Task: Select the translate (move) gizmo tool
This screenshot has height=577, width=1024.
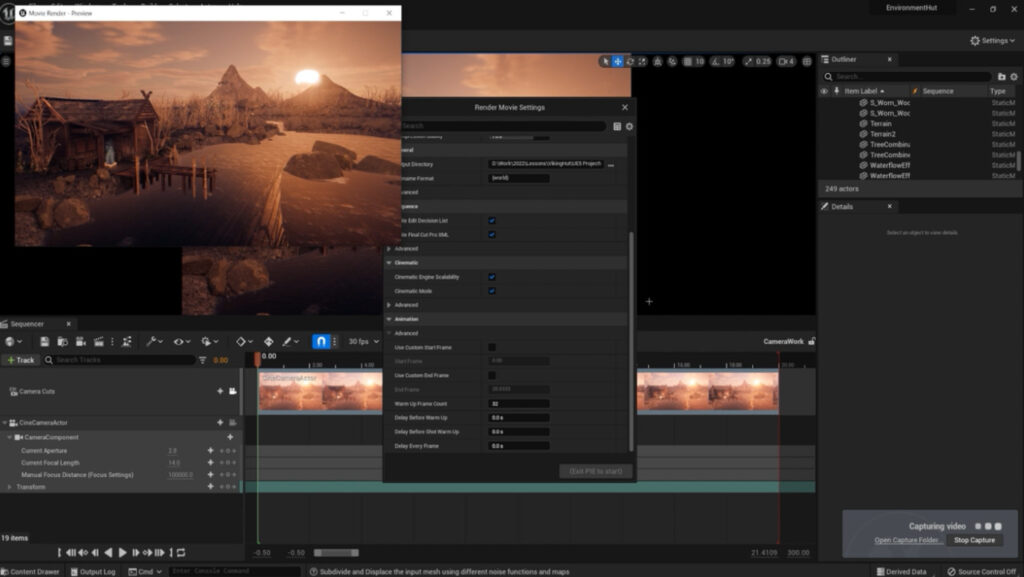Action: (618, 62)
